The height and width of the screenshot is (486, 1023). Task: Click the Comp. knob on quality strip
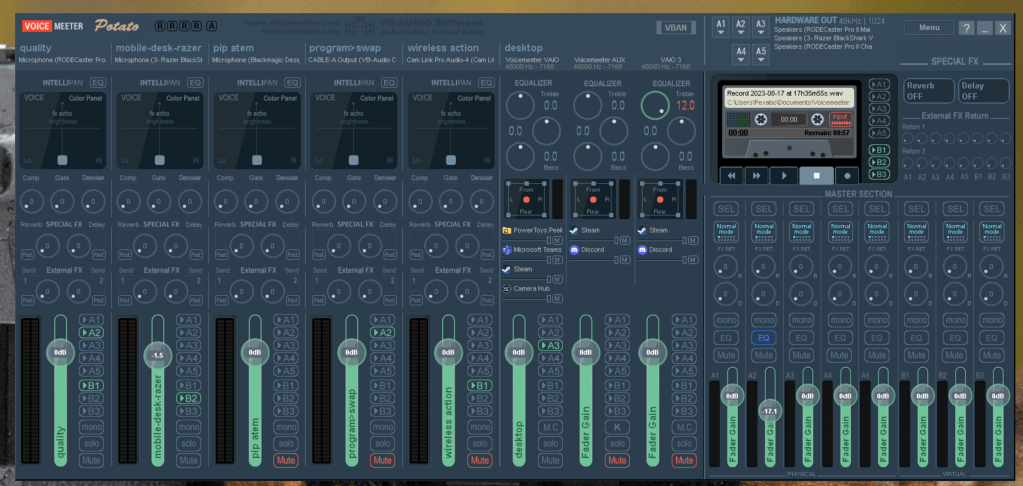(x=31, y=201)
